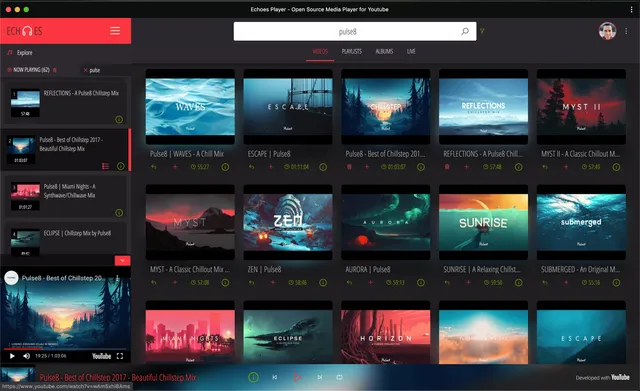This screenshot has width=640, height=391.
Task: Open the options menu beside the avatar
Action: point(626,31)
